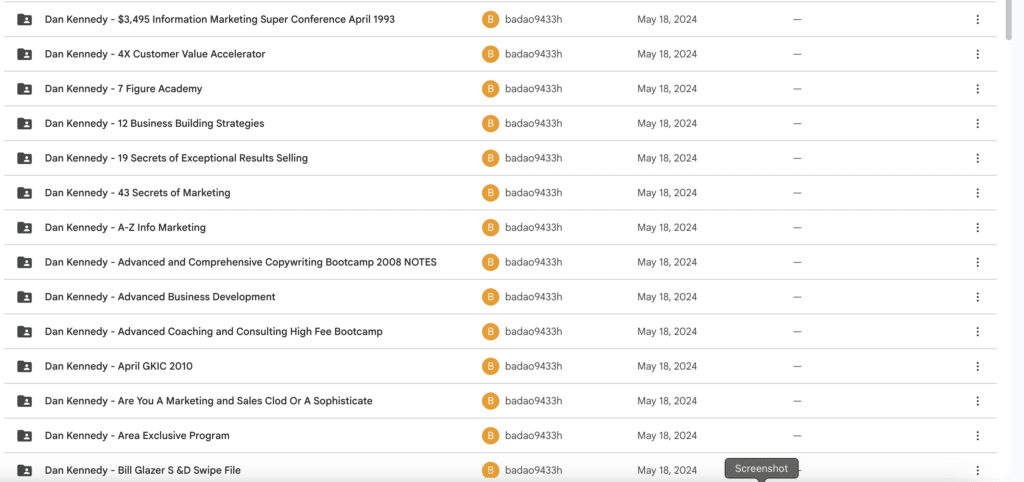Open more actions for 43 Secrets of Marketing

[977, 193]
